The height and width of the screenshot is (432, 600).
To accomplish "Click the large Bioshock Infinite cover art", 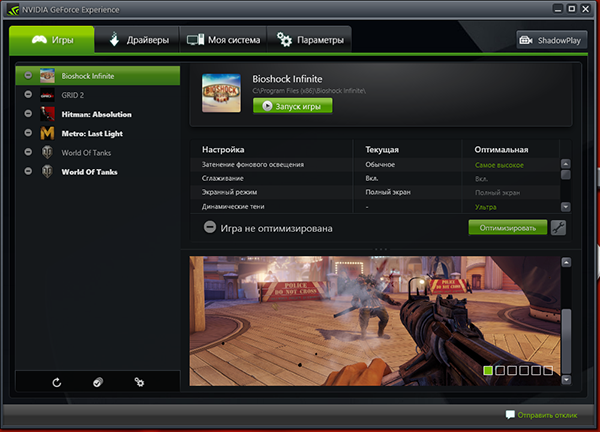I will point(221,93).
